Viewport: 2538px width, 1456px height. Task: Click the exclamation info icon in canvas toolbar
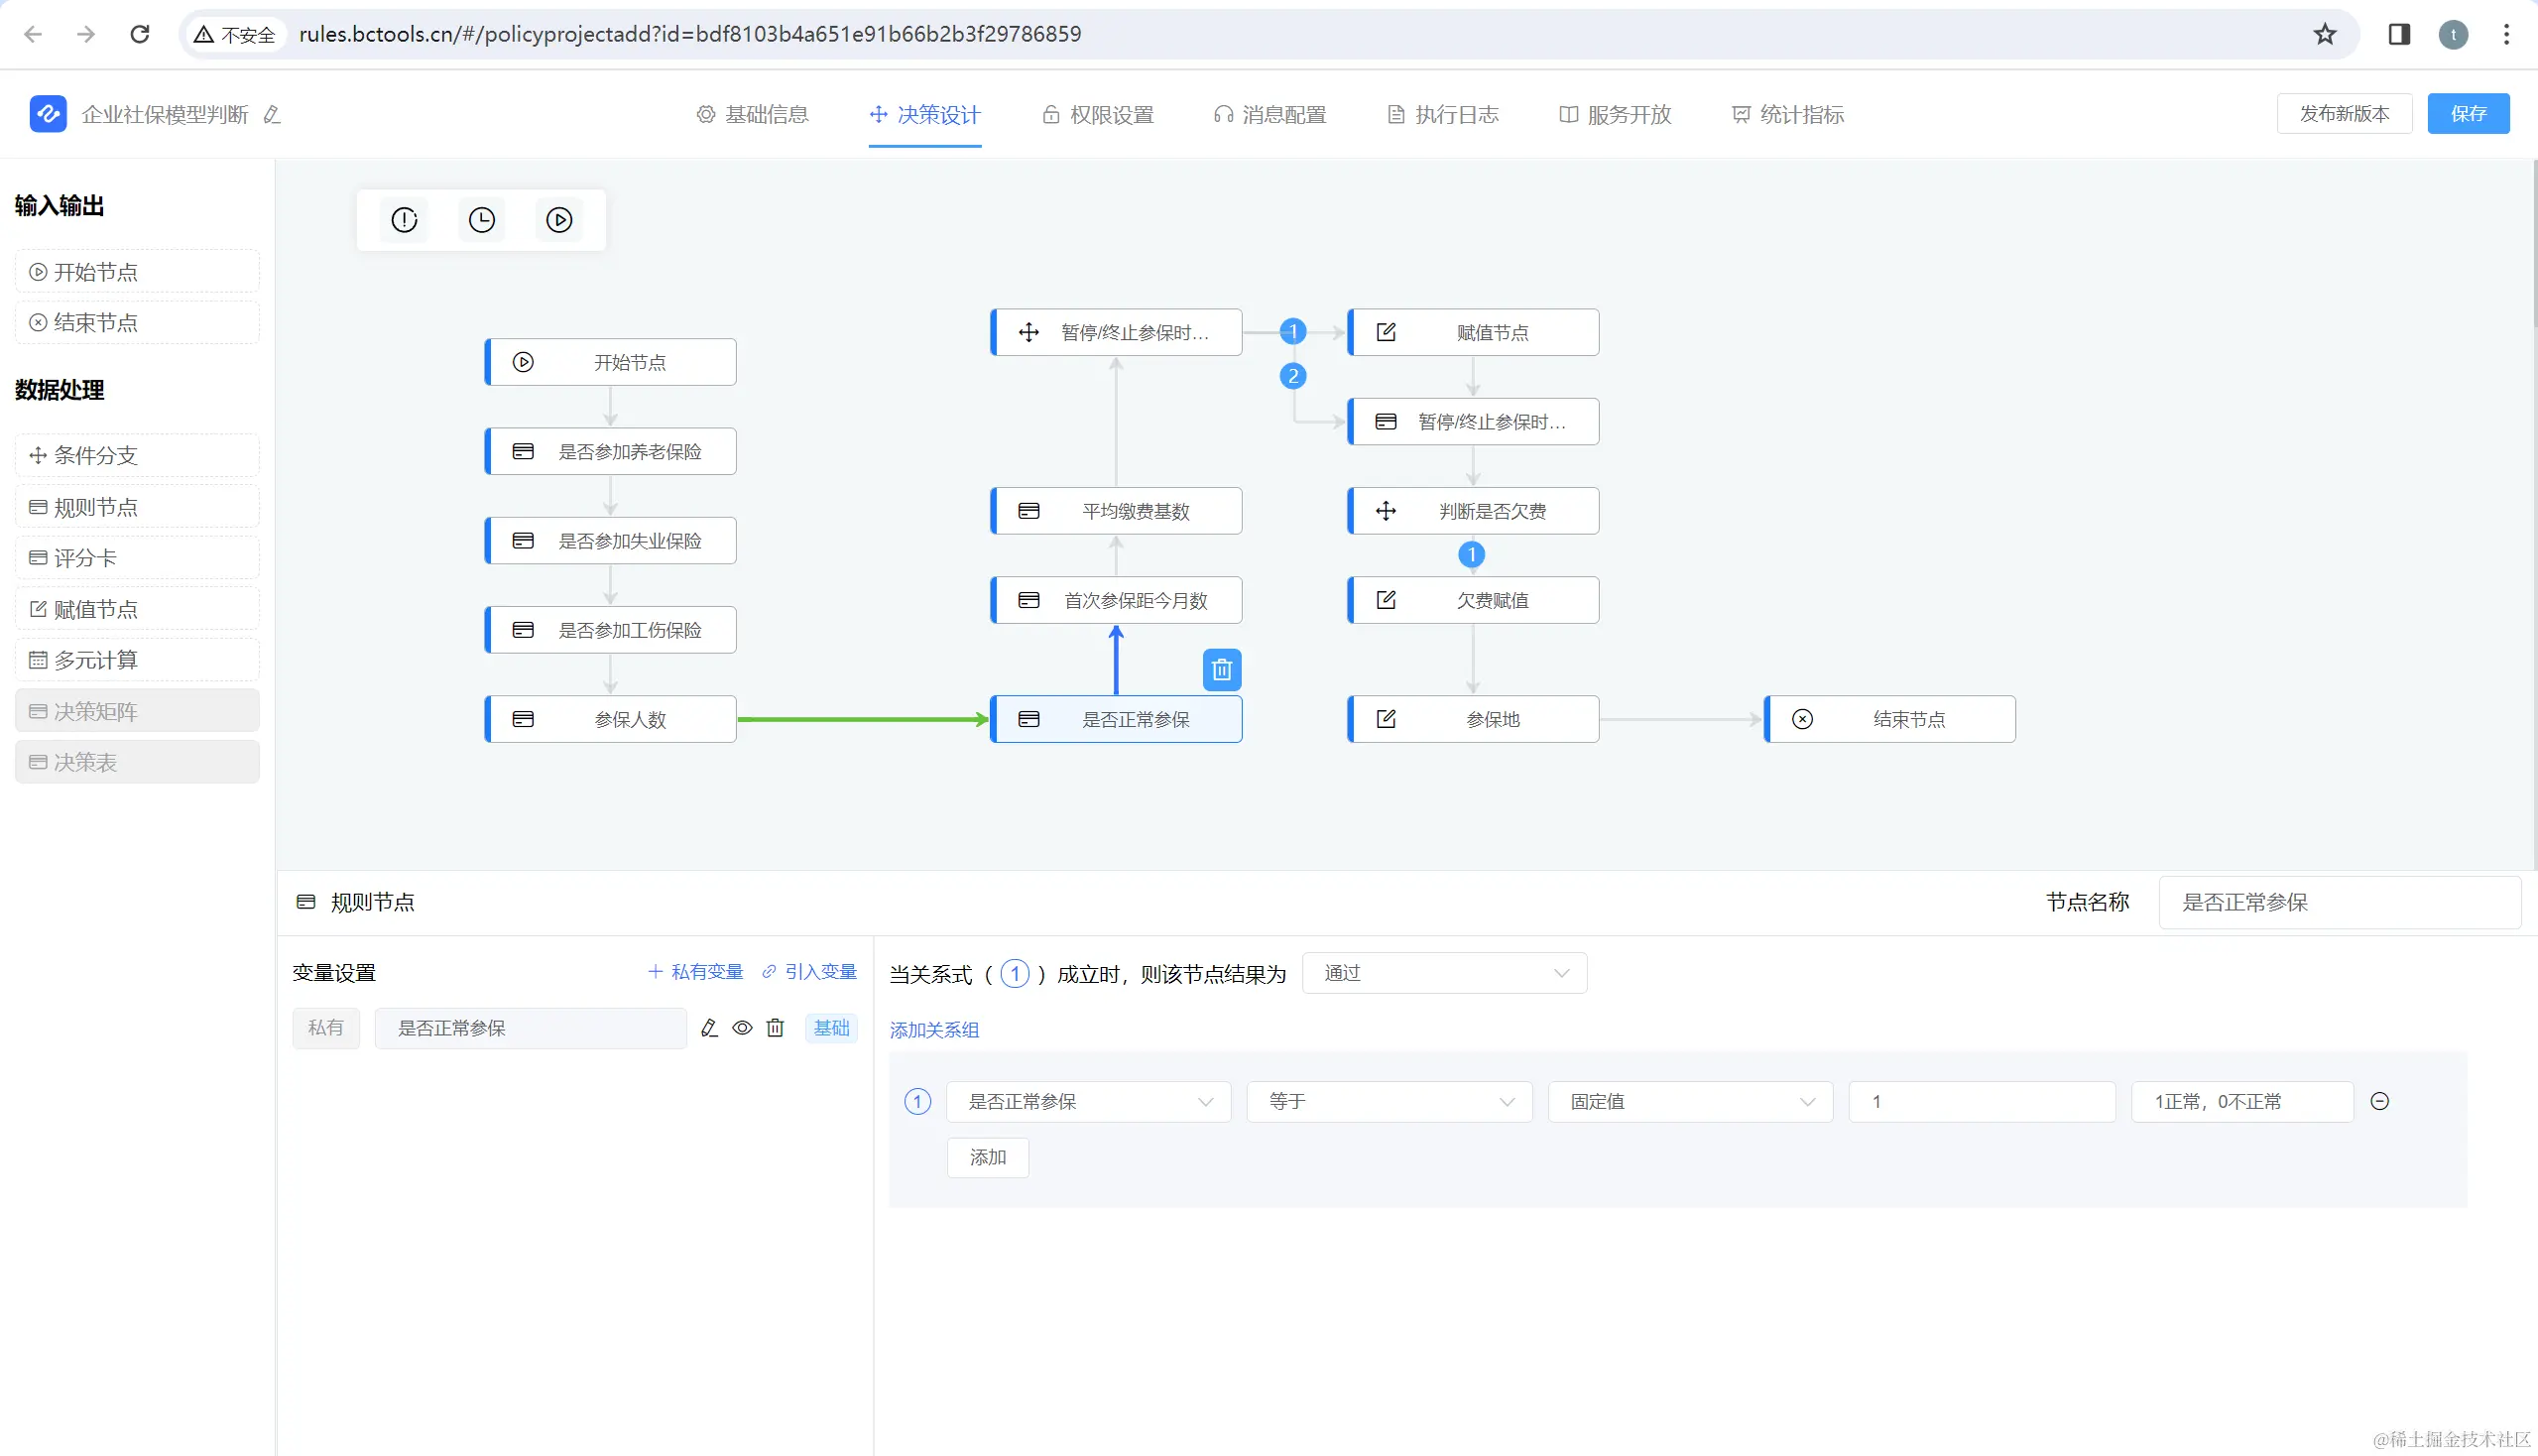click(404, 220)
